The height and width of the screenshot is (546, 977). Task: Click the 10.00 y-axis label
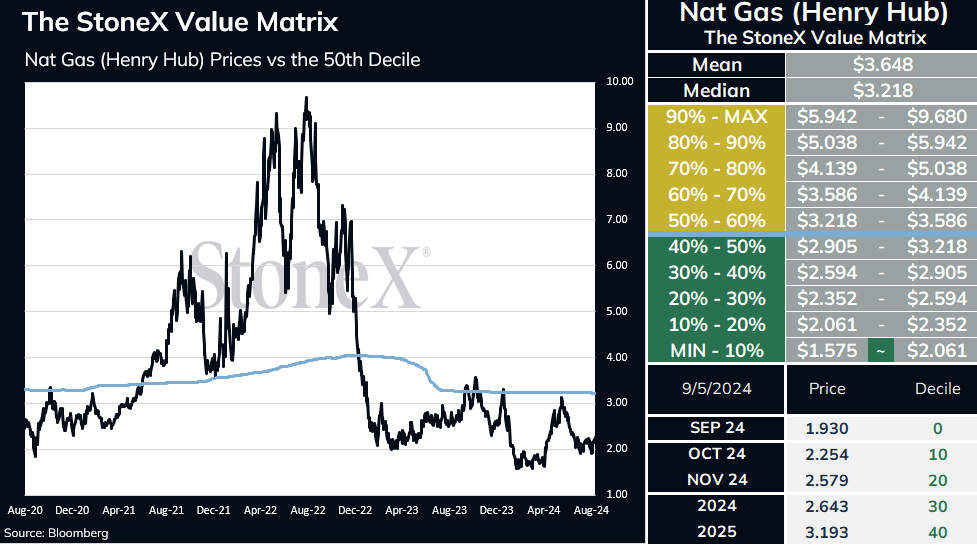[619, 81]
